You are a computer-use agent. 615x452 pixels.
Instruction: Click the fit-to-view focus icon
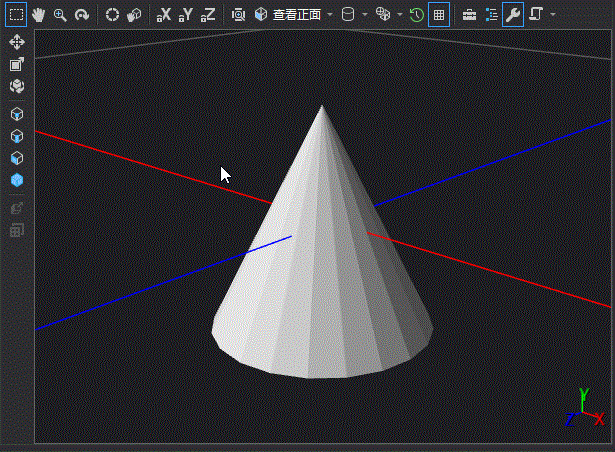238,15
